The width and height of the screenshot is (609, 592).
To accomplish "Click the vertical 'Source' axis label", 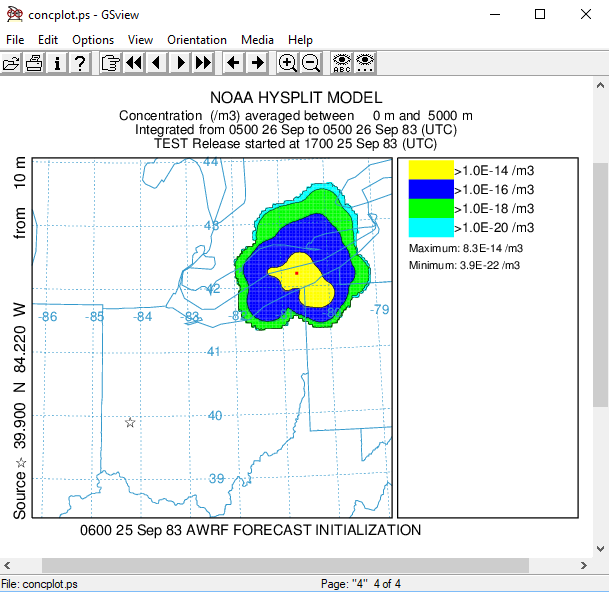I will click(x=19, y=495).
